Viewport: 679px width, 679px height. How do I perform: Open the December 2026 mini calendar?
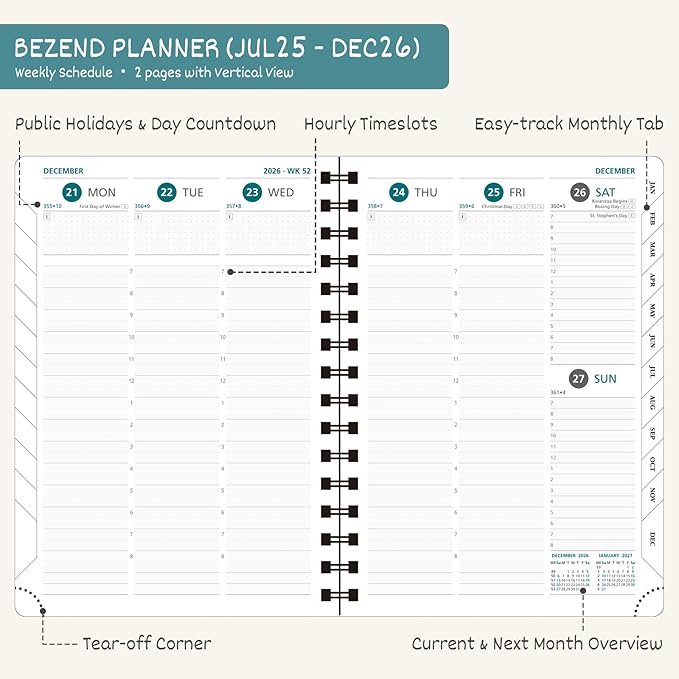click(570, 574)
